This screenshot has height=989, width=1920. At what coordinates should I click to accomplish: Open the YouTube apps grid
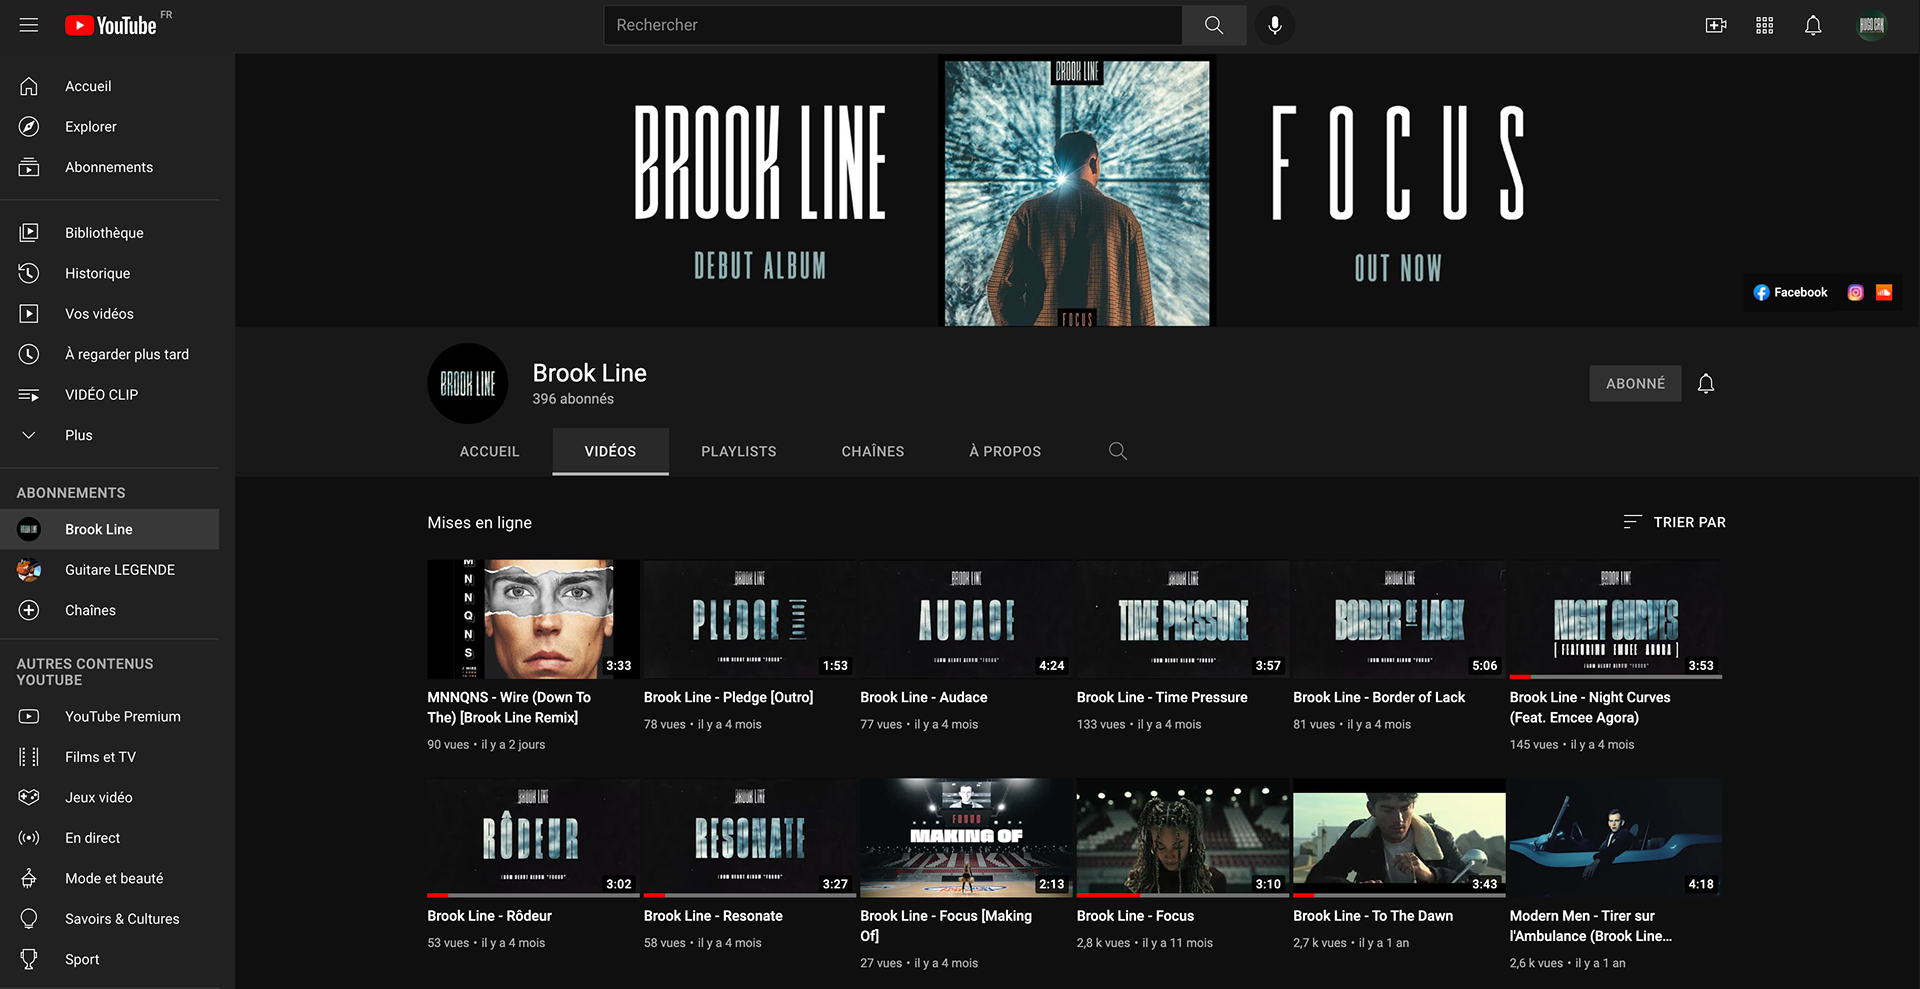click(x=1765, y=25)
